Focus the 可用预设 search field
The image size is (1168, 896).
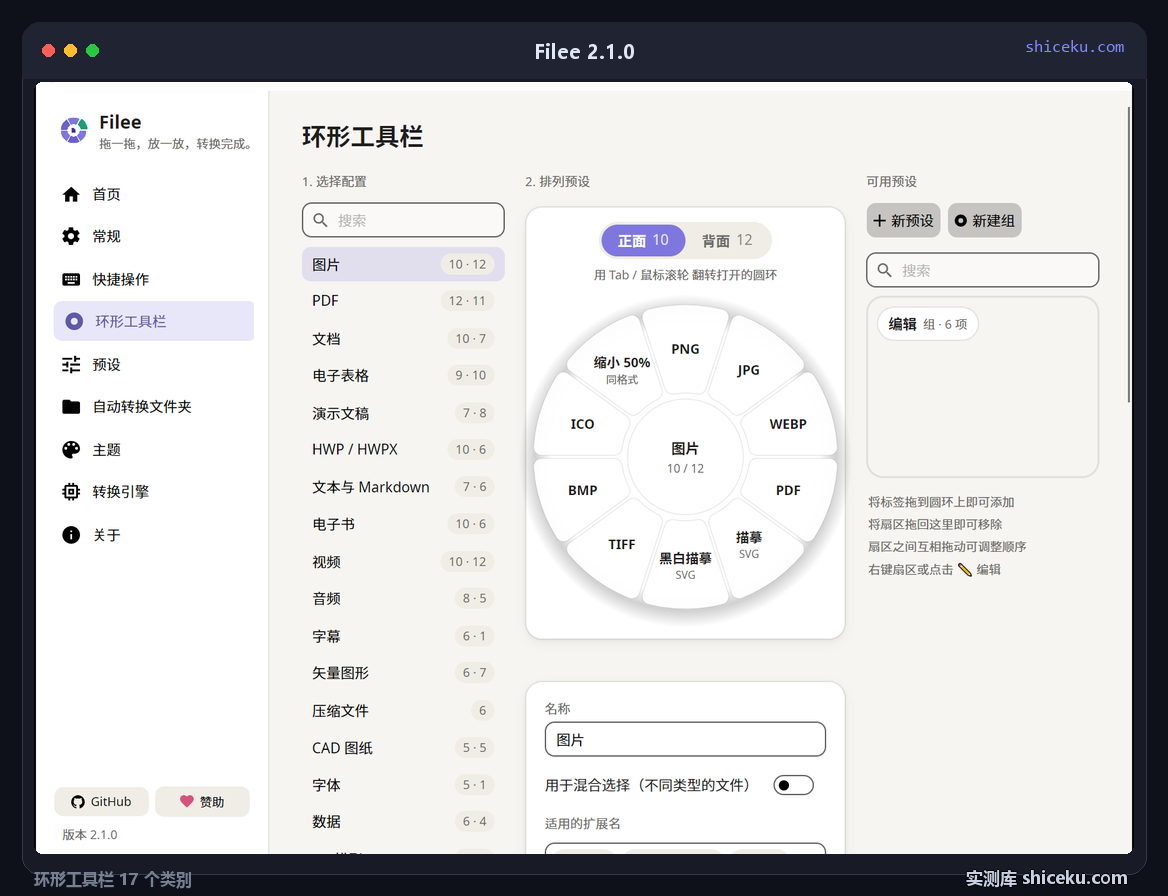[x=983, y=270]
